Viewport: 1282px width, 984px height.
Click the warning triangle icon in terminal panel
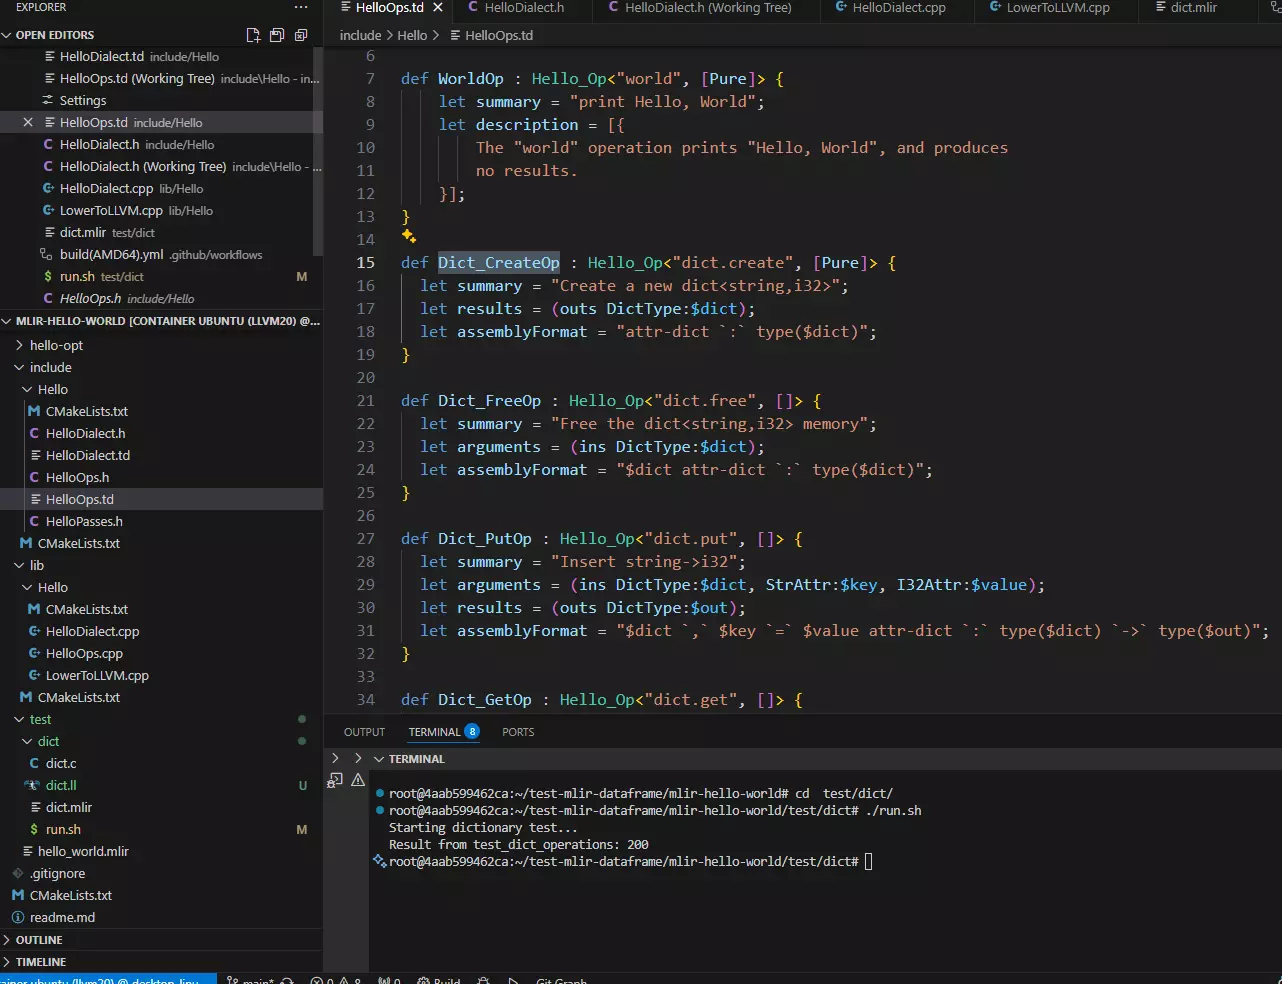[357, 780]
